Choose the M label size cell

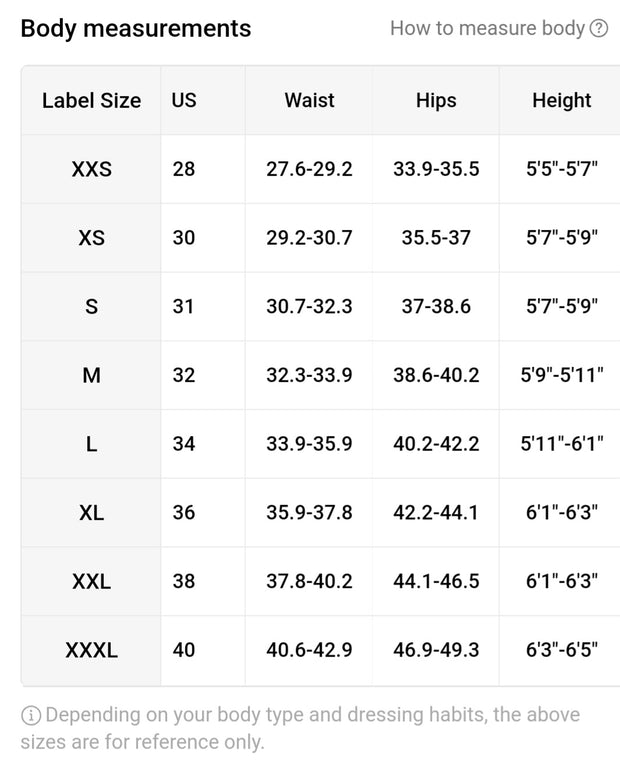(91, 375)
